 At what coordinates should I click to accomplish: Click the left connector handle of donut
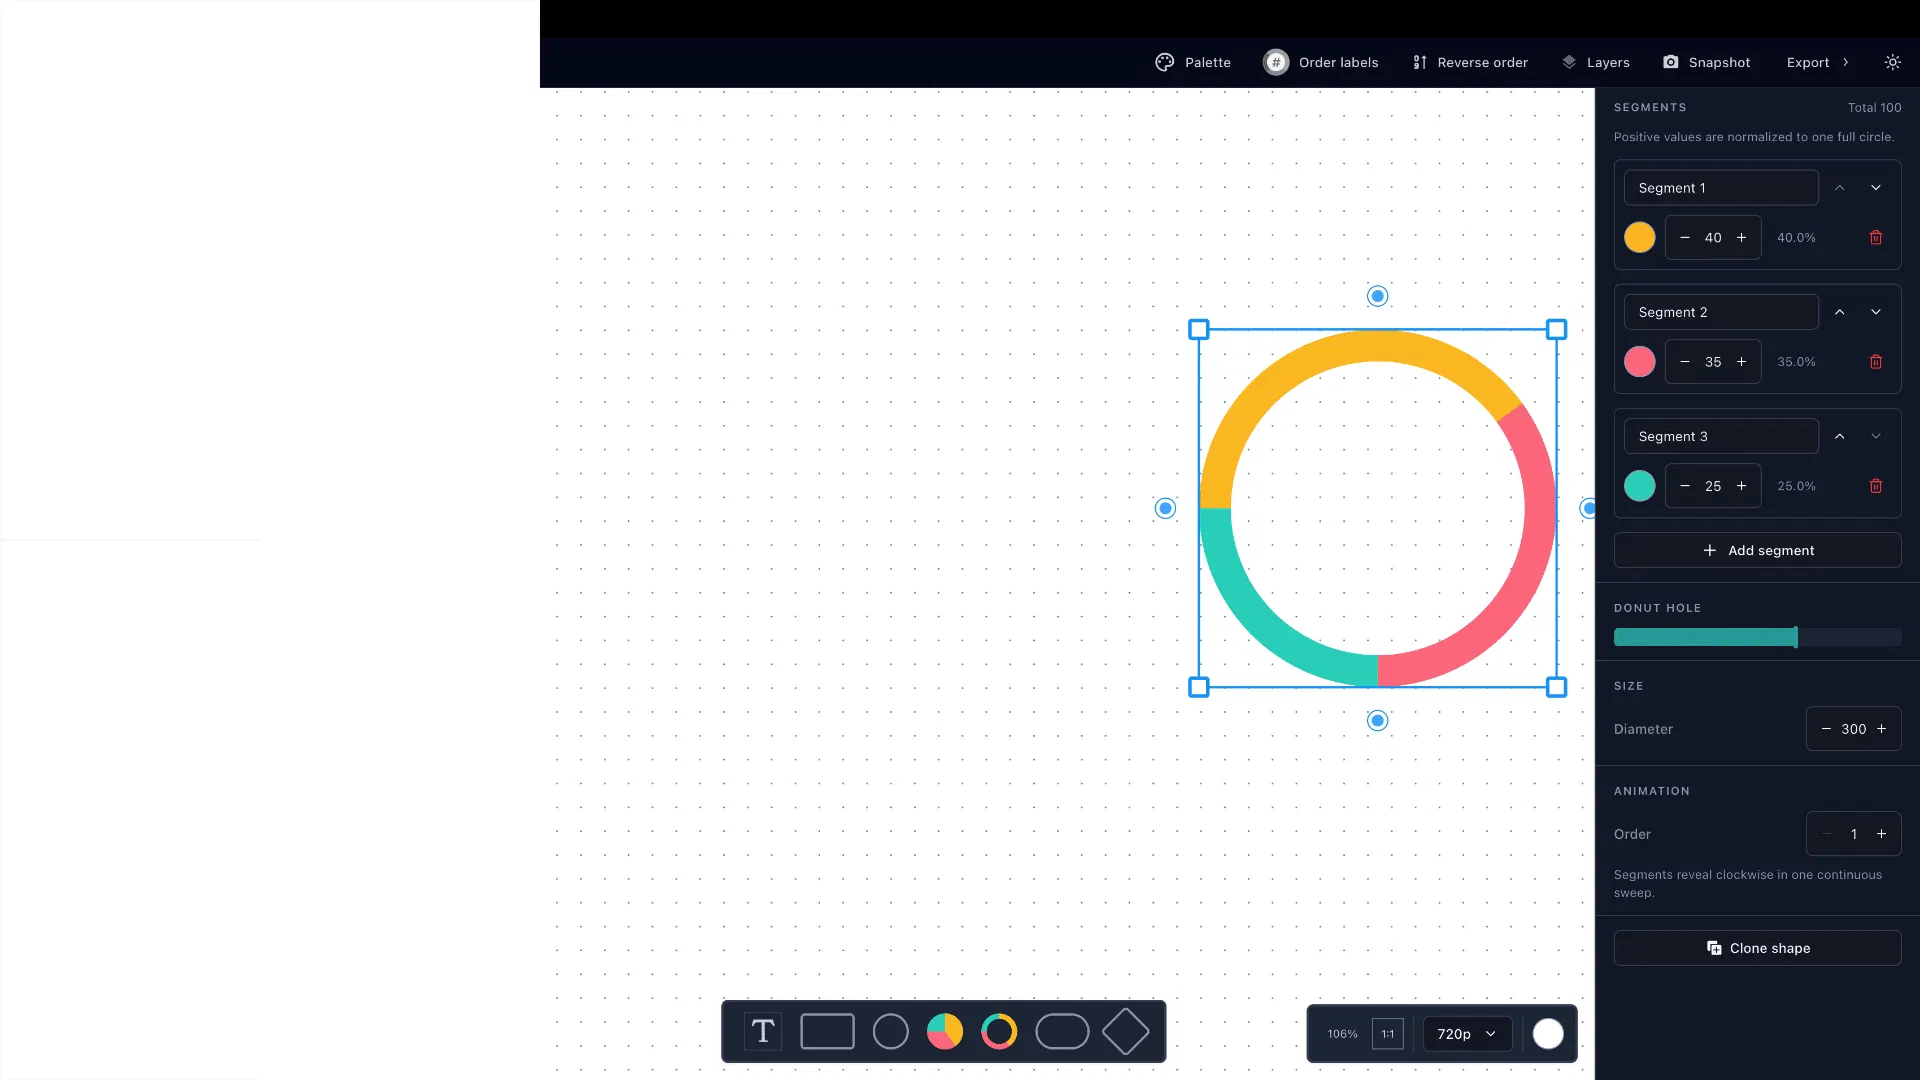(1165, 508)
